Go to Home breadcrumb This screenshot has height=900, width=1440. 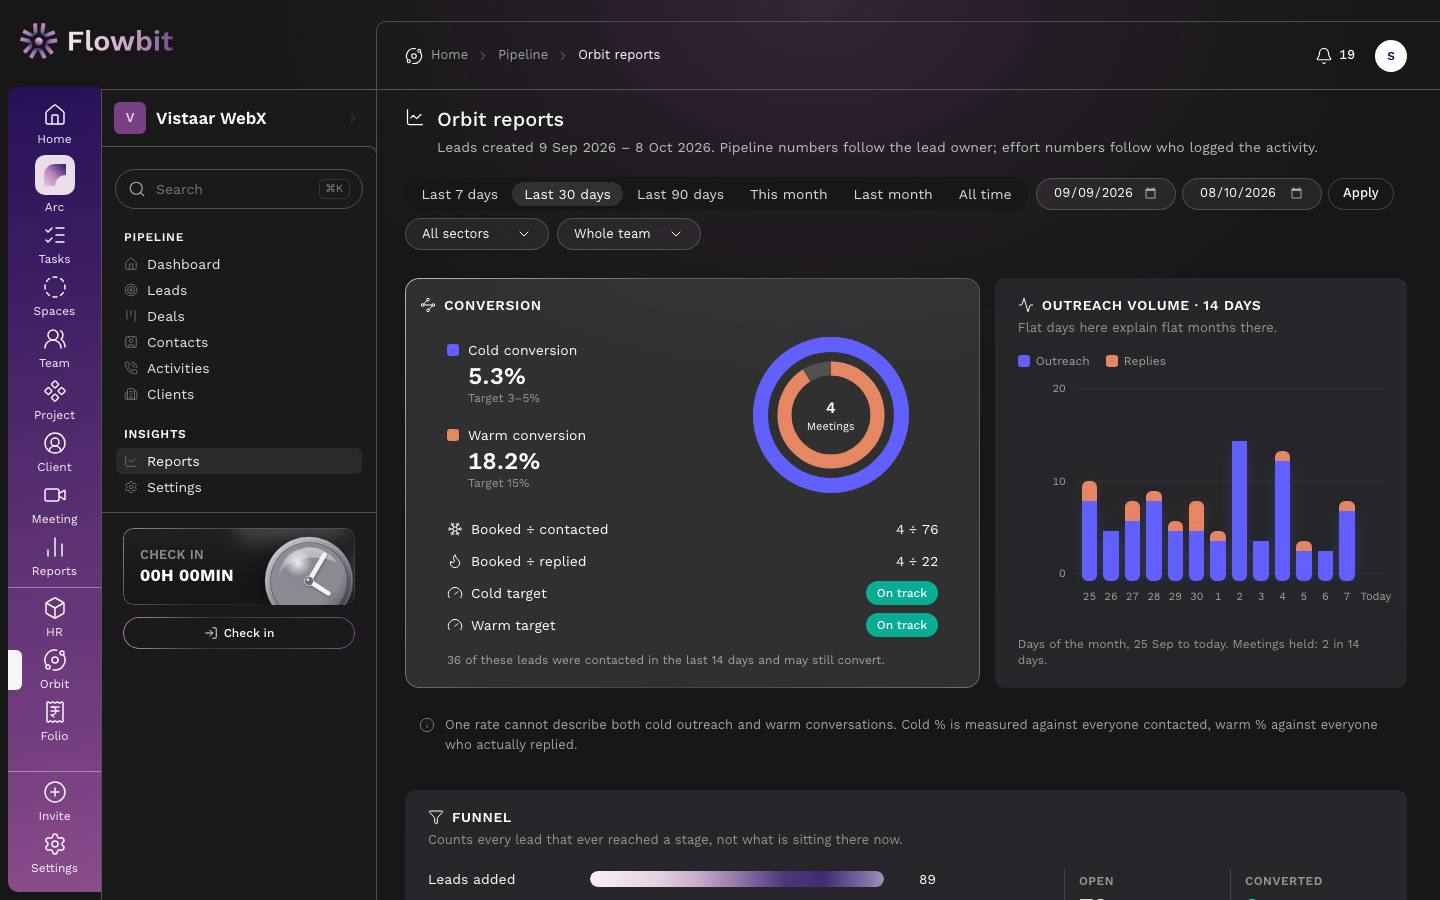pyautogui.click(x=449, y=55)
